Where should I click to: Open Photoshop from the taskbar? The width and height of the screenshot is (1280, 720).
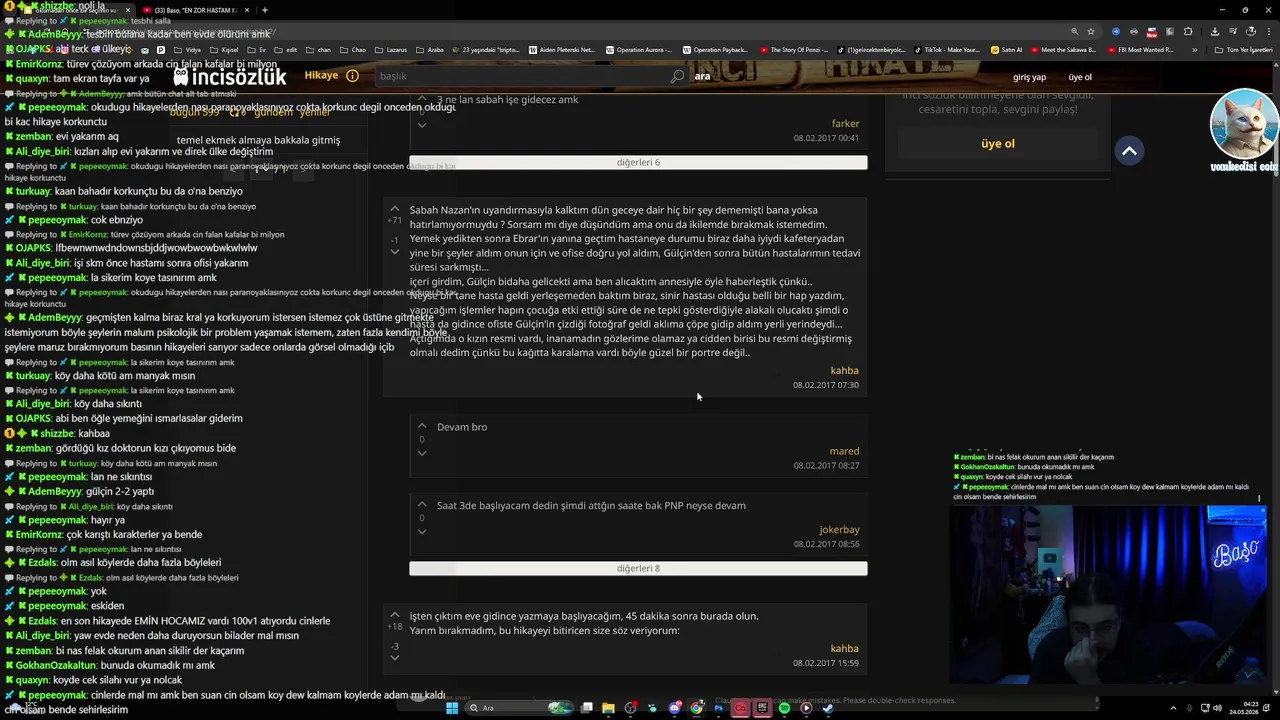tap(719, 708)
